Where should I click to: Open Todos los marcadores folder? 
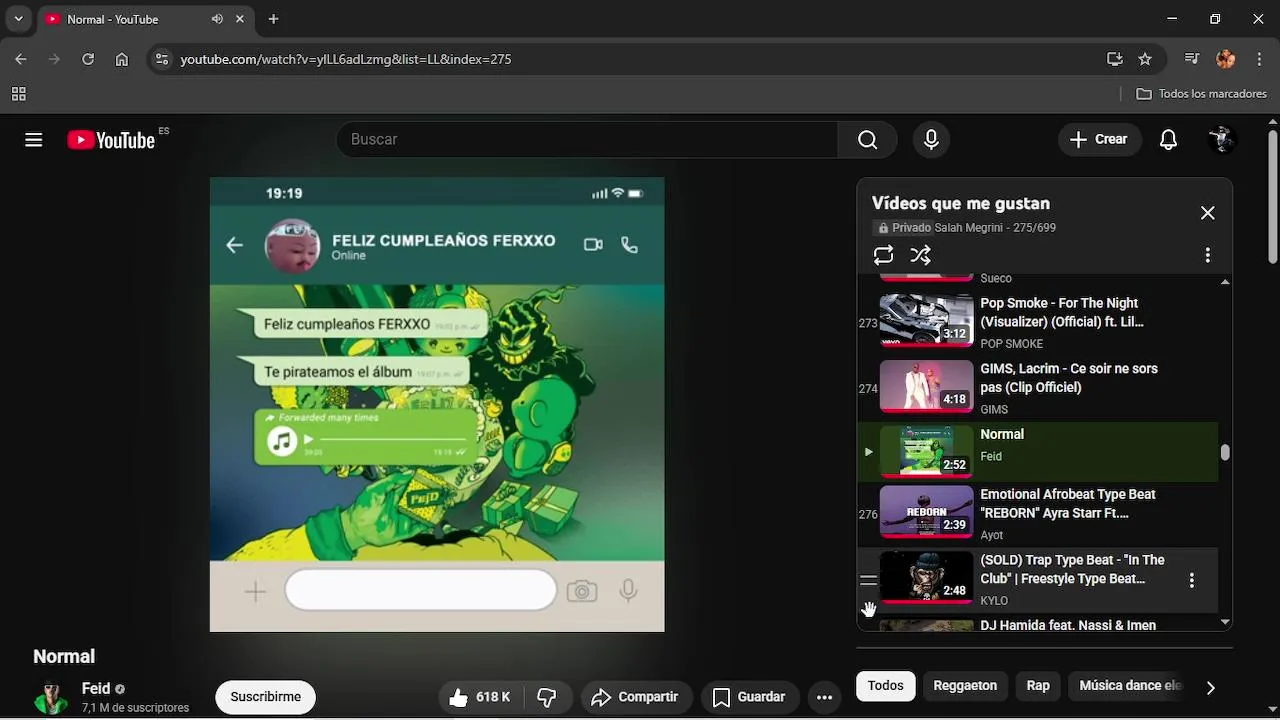[x=1202, y=94]
